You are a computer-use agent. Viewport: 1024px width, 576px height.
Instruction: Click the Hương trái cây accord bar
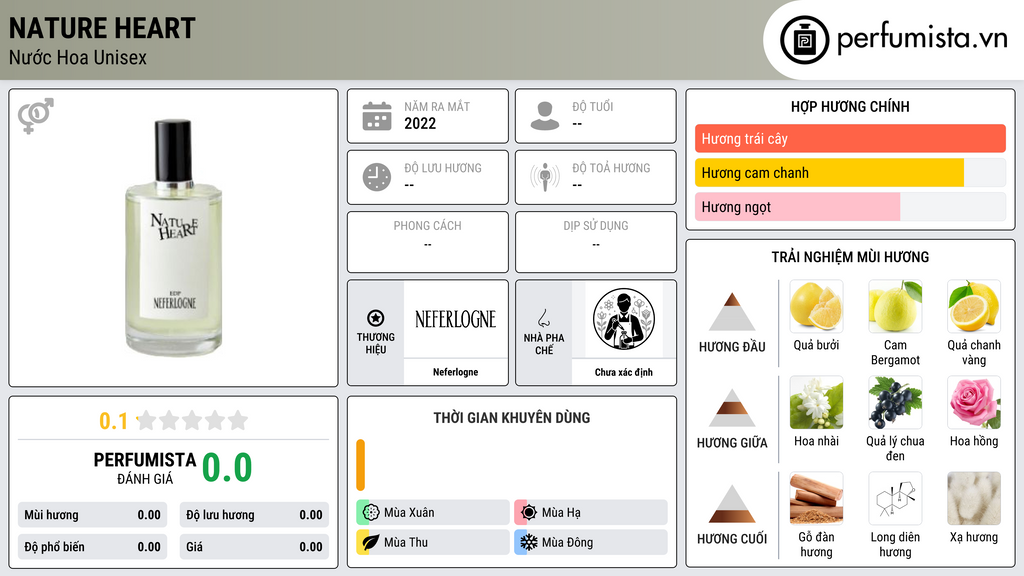[850, 138]
